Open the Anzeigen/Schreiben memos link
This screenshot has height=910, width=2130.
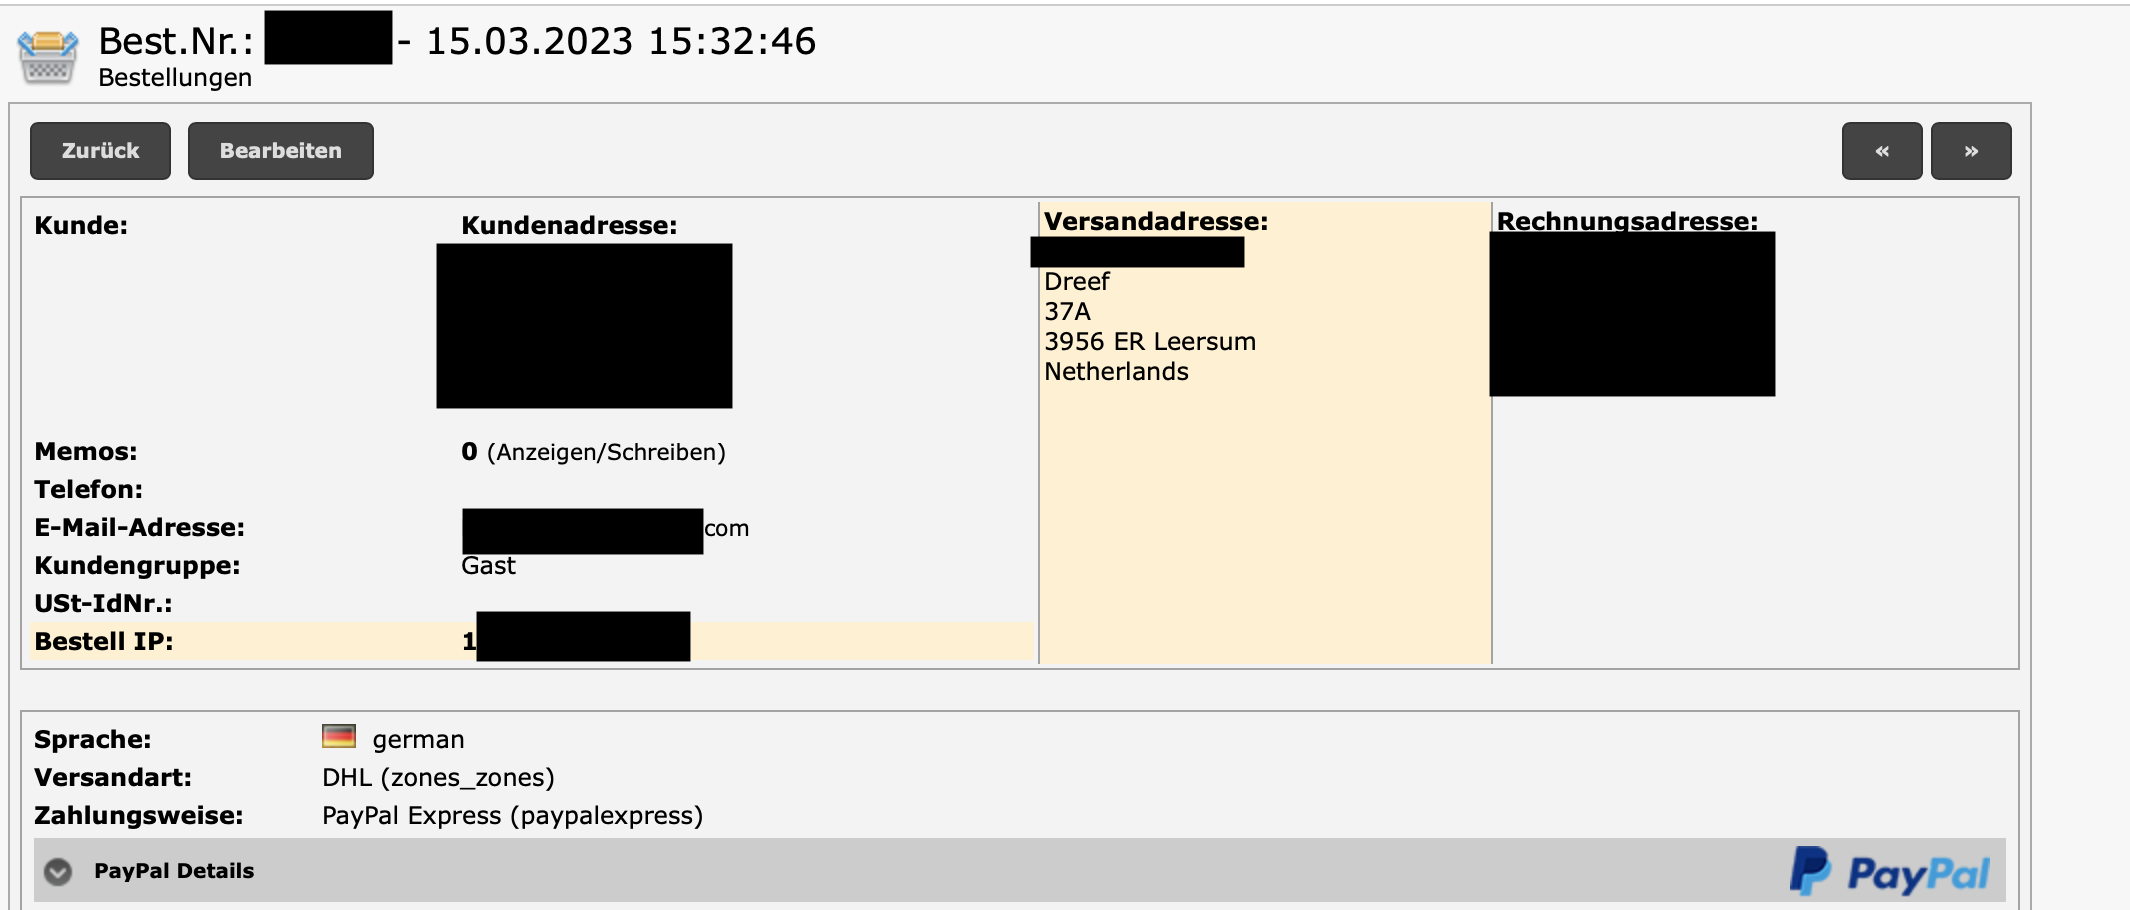pos(606,452)
